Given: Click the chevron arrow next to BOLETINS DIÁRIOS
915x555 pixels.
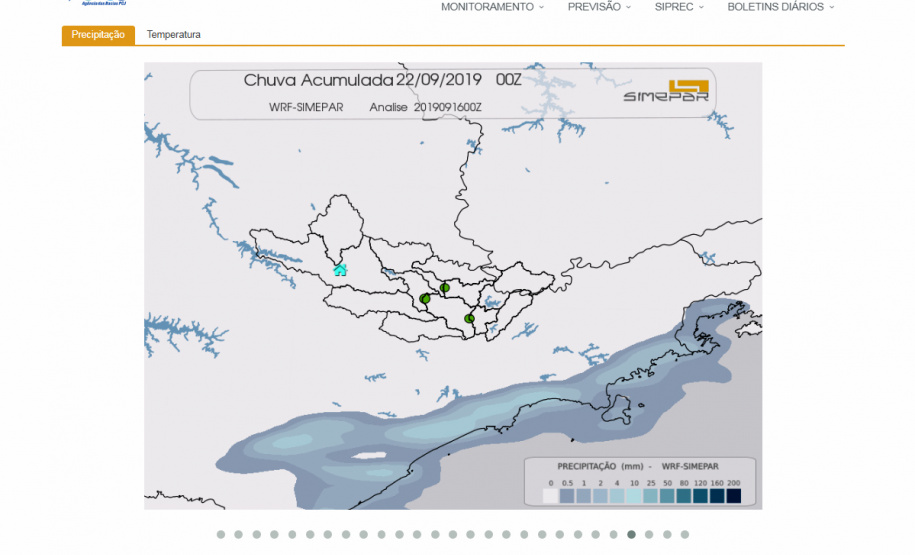Looking at the screenshot, I should tap(832, 7).
